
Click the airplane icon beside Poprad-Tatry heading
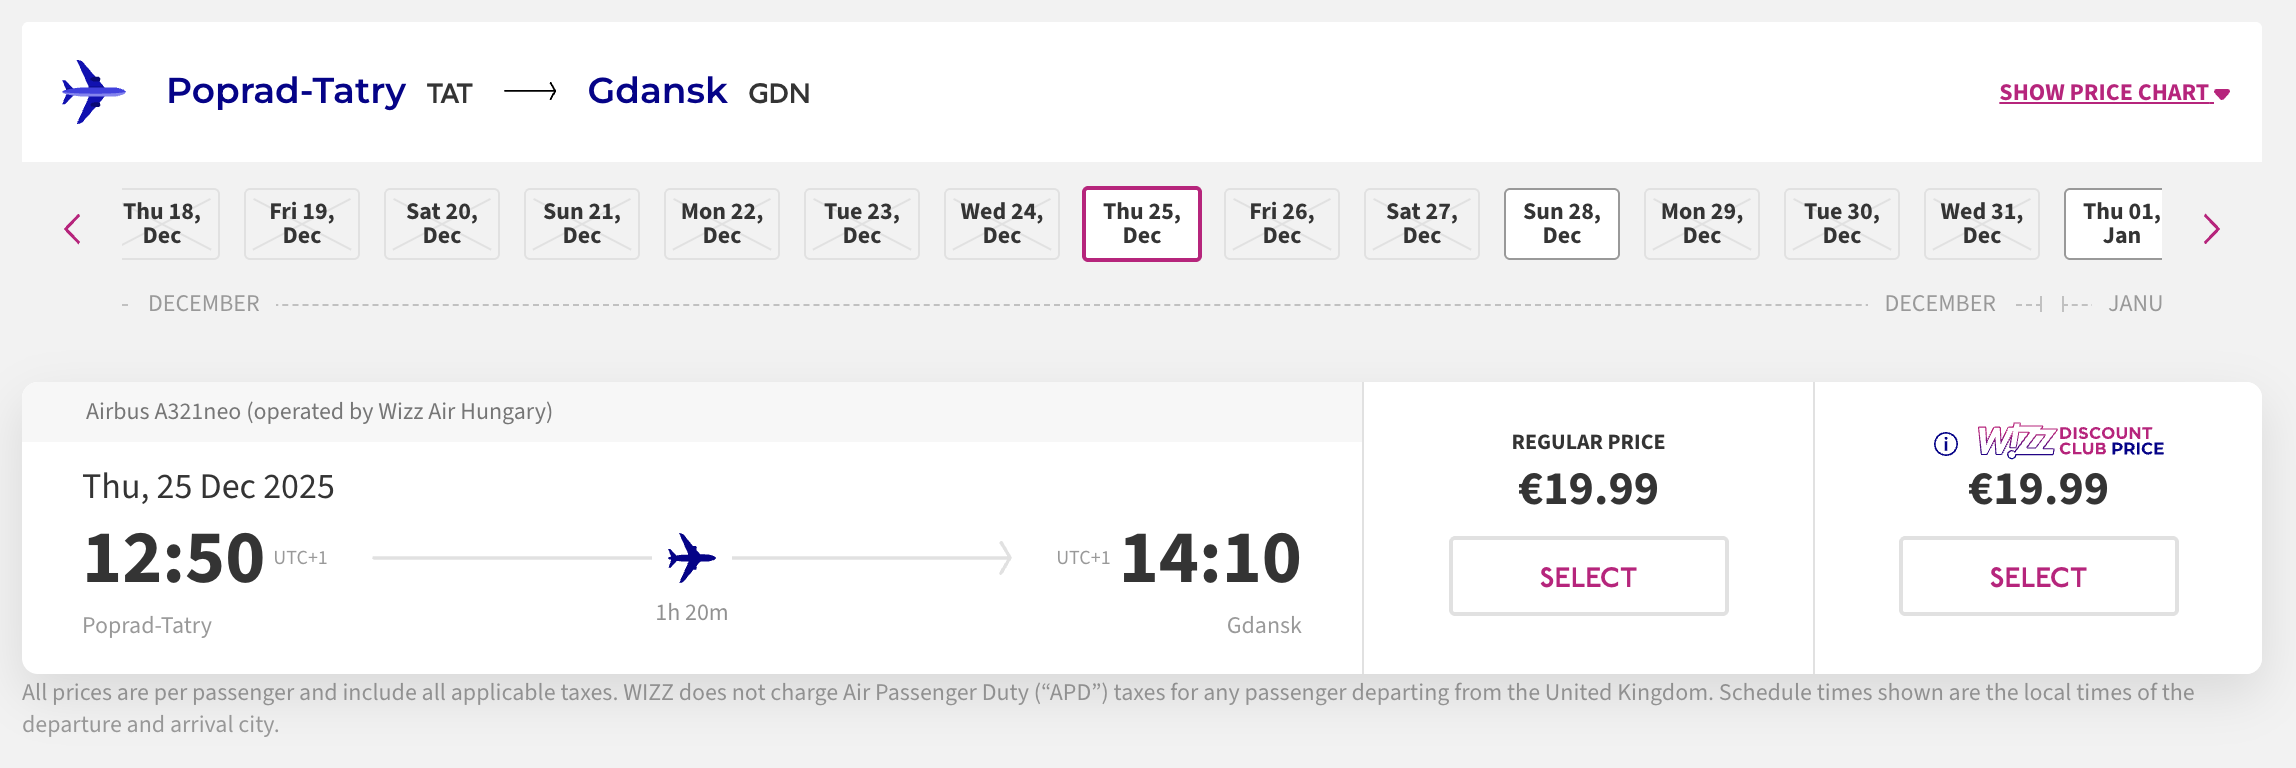coord(94,92)
